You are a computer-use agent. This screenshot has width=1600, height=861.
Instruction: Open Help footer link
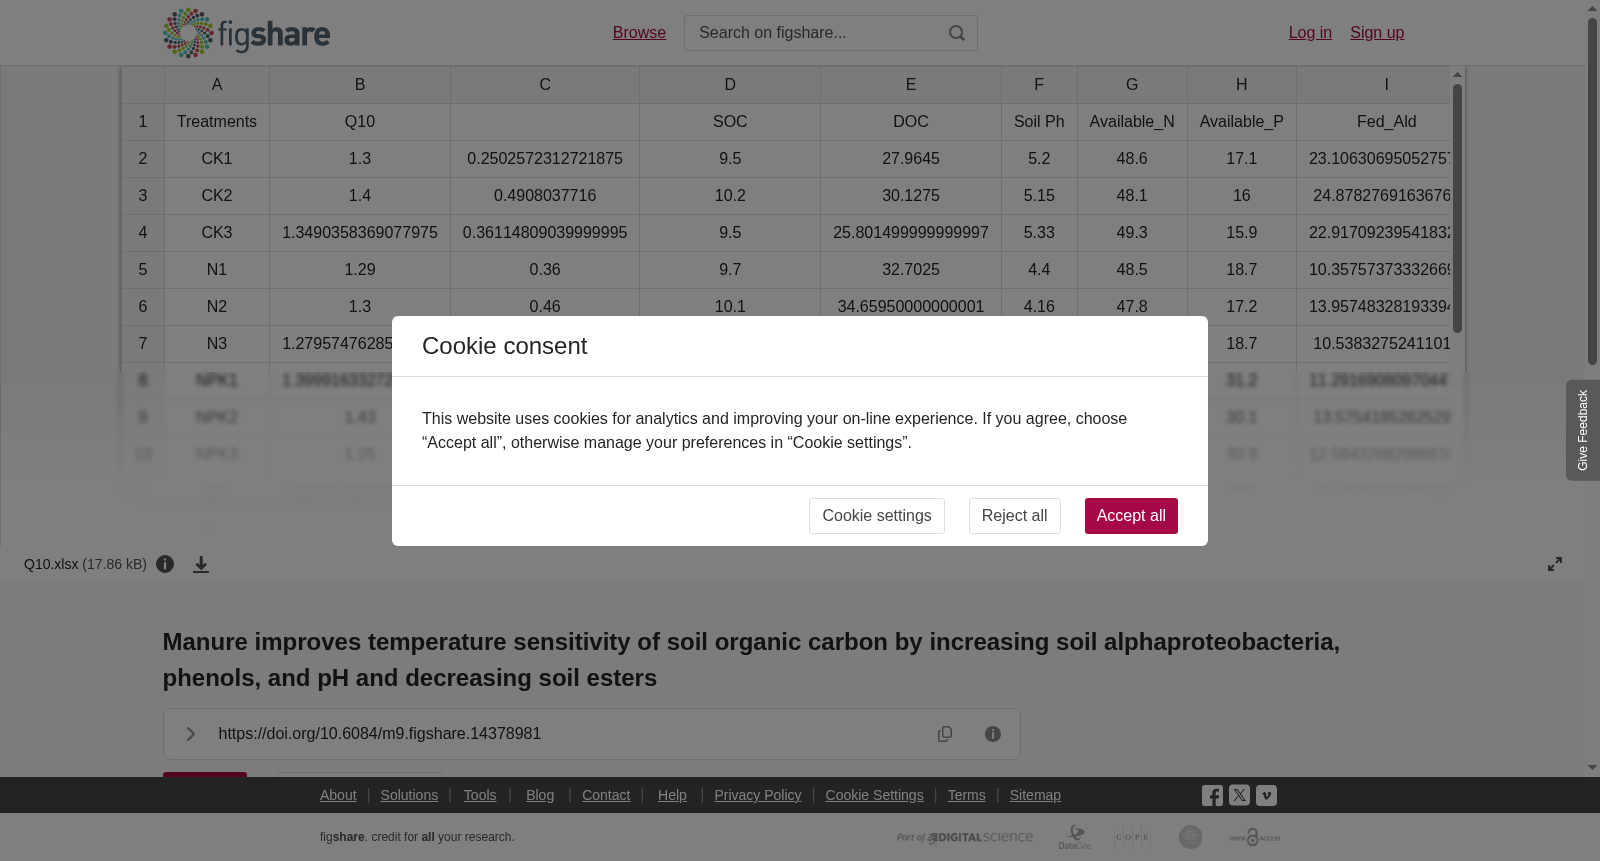[x=672, y=795]
